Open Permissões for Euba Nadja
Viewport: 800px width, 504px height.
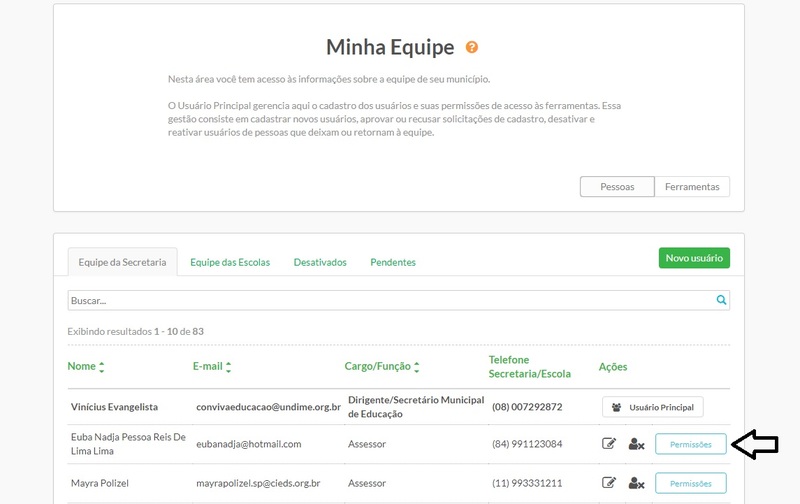coord(690,444)
